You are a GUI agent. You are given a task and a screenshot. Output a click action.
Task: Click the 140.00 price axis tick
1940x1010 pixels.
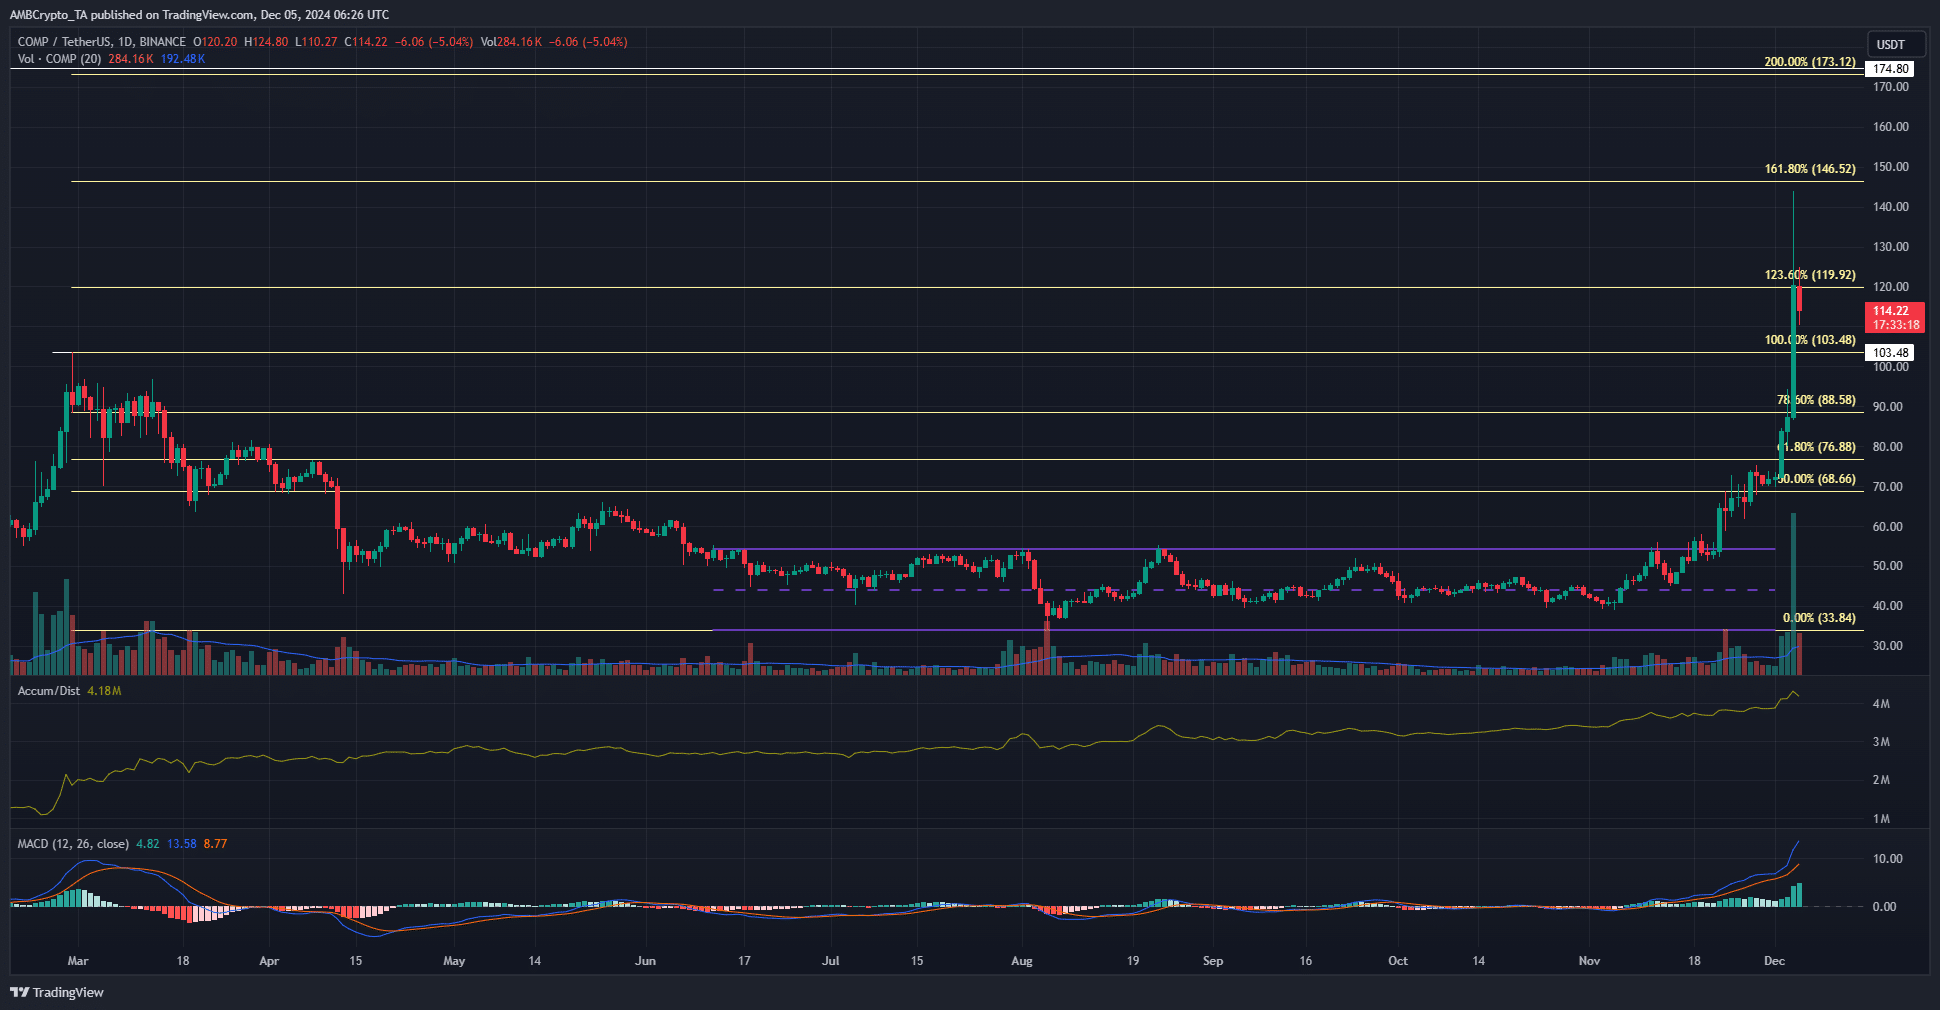[1891, 207]
